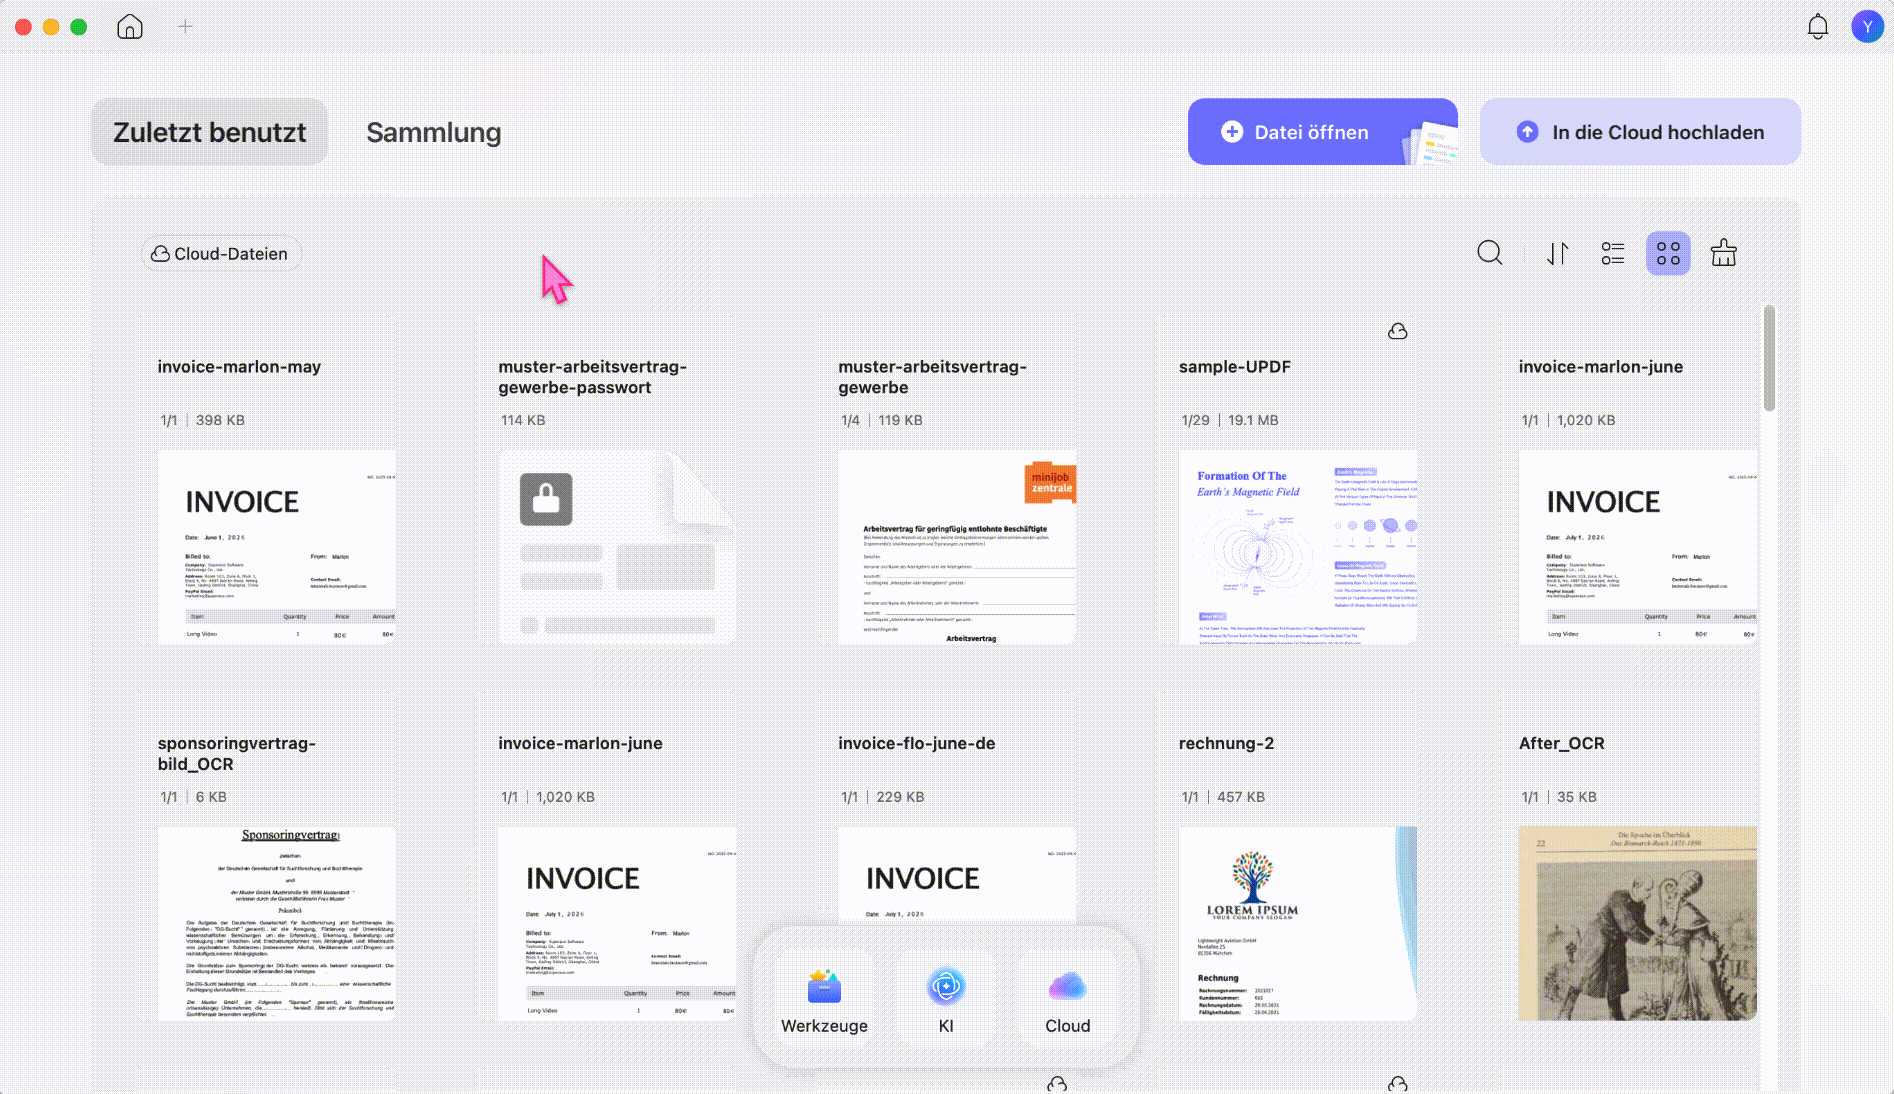
Task: Click the invoice-flo-june-de file name
Action: pyautogui.click(x=917, y=744)
